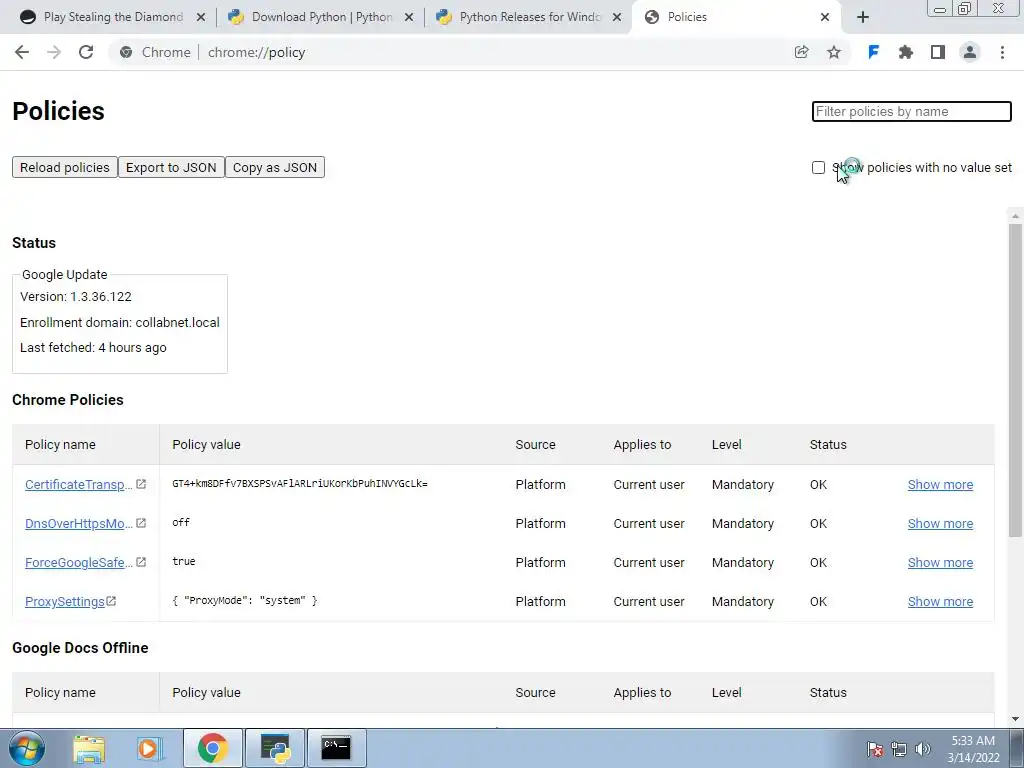Switch to the Chrome taskbar icon
Viewport: 1024px width, 768px height.
[x=212, y=748]
